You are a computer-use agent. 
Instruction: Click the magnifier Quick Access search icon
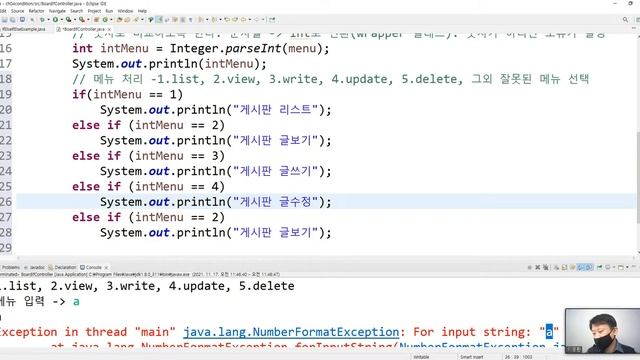(x=625, y=20)
